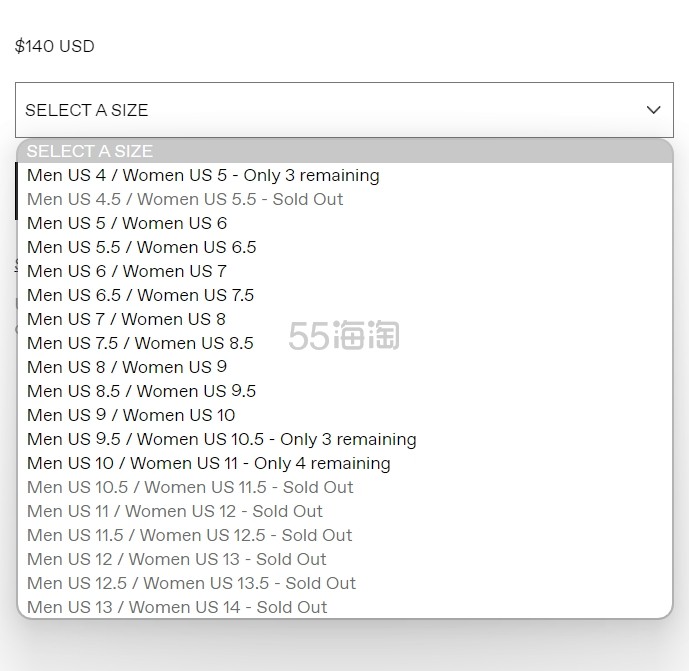Image resolution: width=689 pixels, height=671 pixels.
Task: Choose Men US 7.5 / Women US 8.5
Action: pyautogui.click(x=141, y=343)
